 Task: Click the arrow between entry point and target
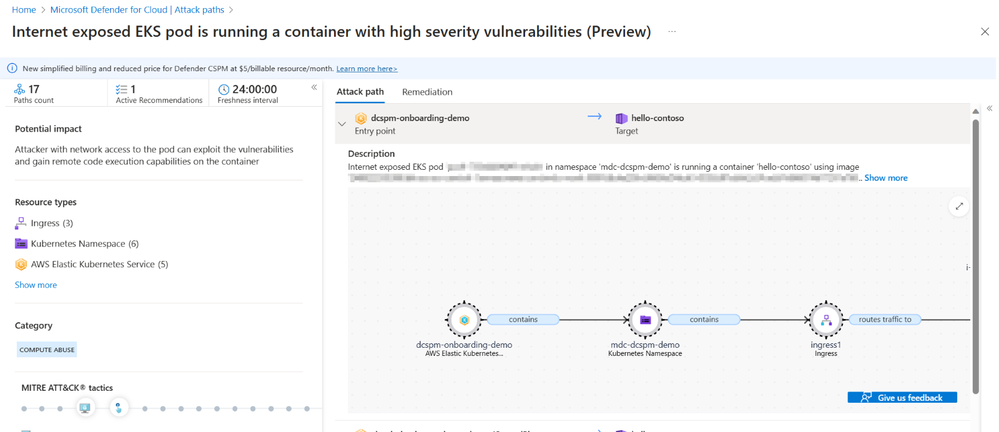pos(594,117)
